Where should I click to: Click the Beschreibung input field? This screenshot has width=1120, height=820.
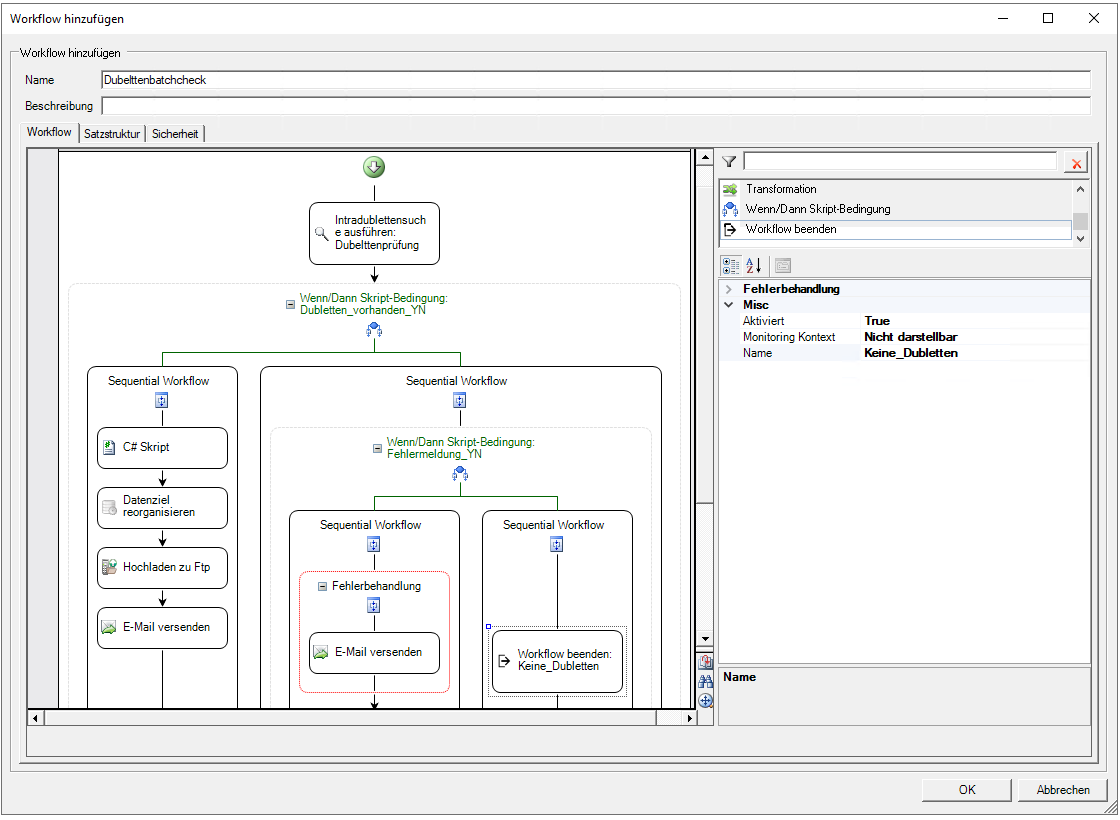click(x=596, y=106)
